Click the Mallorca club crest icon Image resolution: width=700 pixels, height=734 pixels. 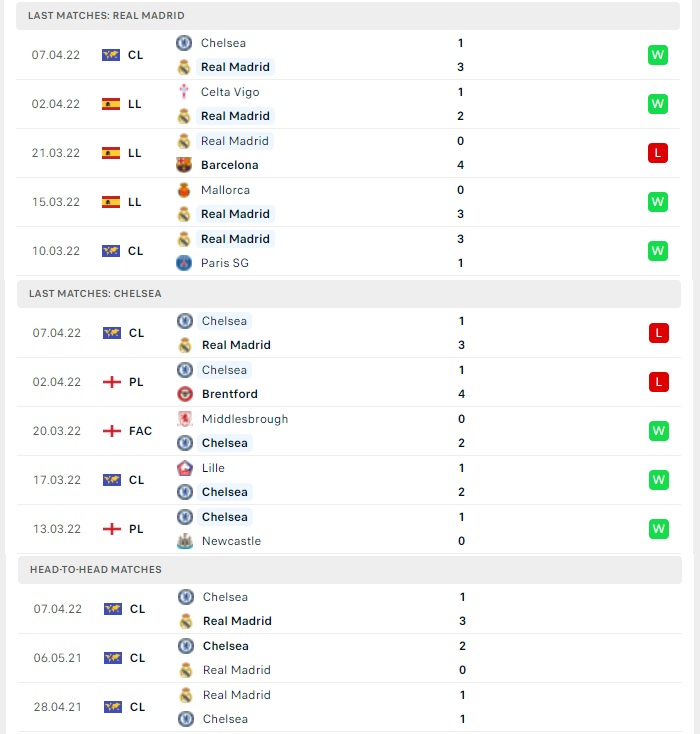click(184, 190)
